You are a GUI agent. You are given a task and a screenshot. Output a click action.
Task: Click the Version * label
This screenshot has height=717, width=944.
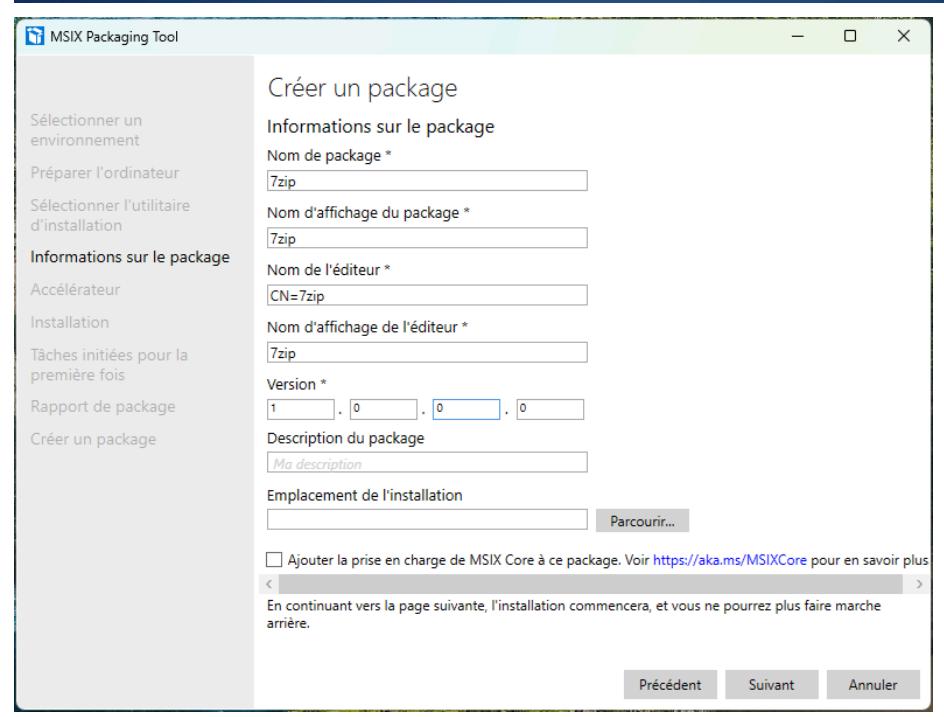[x=296, y=384]
